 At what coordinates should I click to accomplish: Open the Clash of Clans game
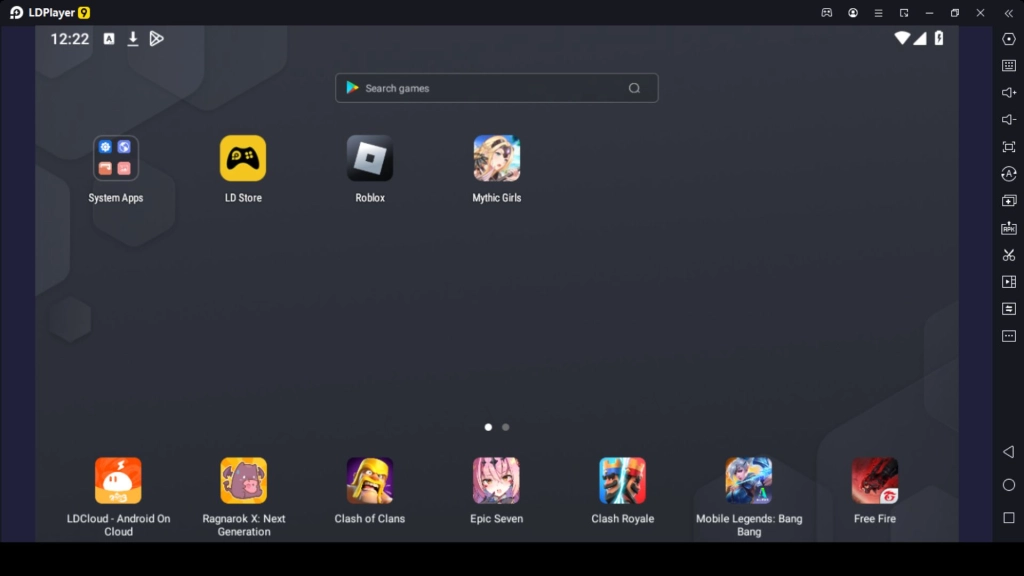(x=370, y=480)
